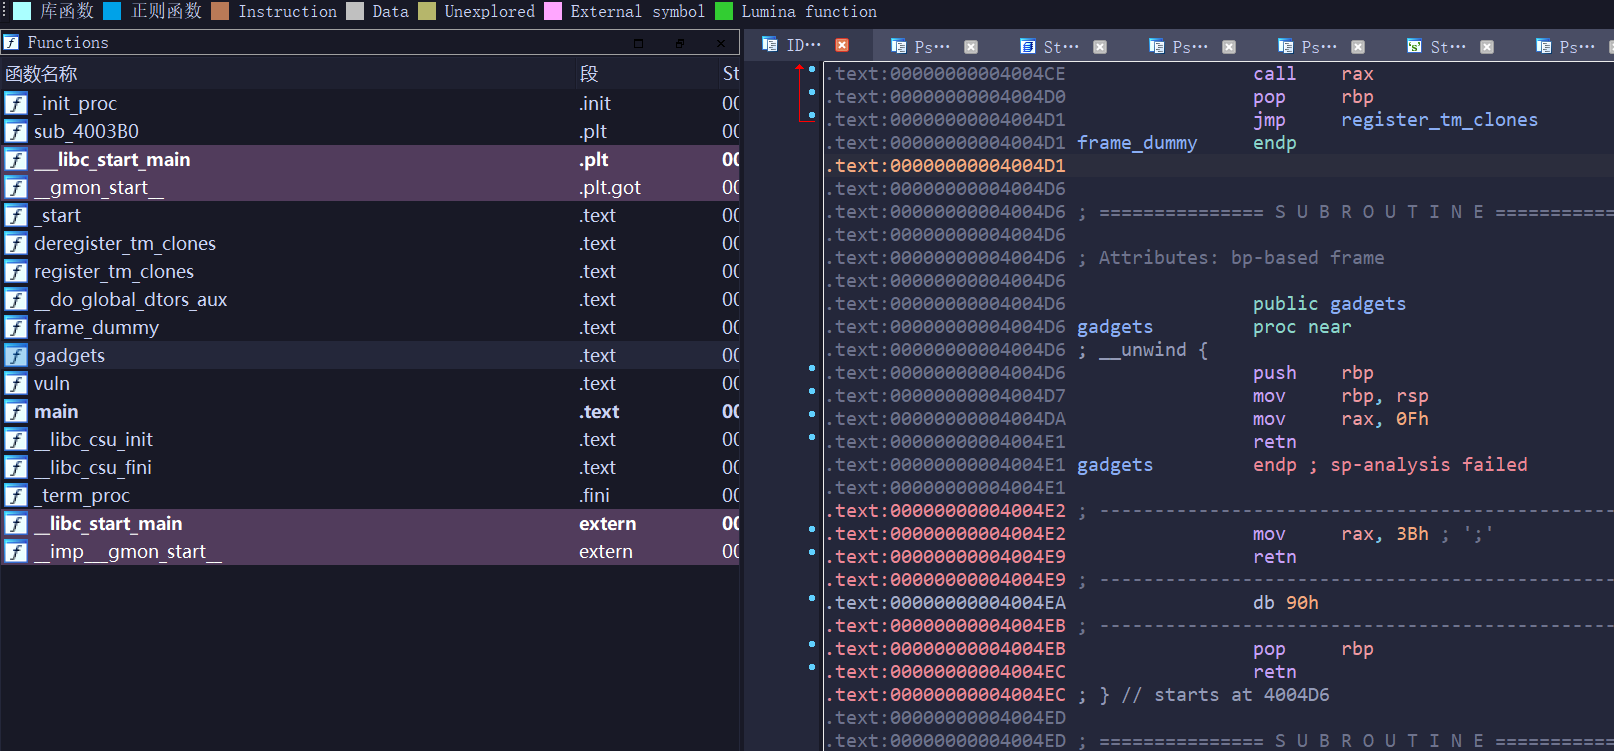Image resolution: width=1614 pixels, height=751 pixels.
Task: Toggle breakpoint dot on call rax line
Action: pyautogui.click(x=812, y=69)
